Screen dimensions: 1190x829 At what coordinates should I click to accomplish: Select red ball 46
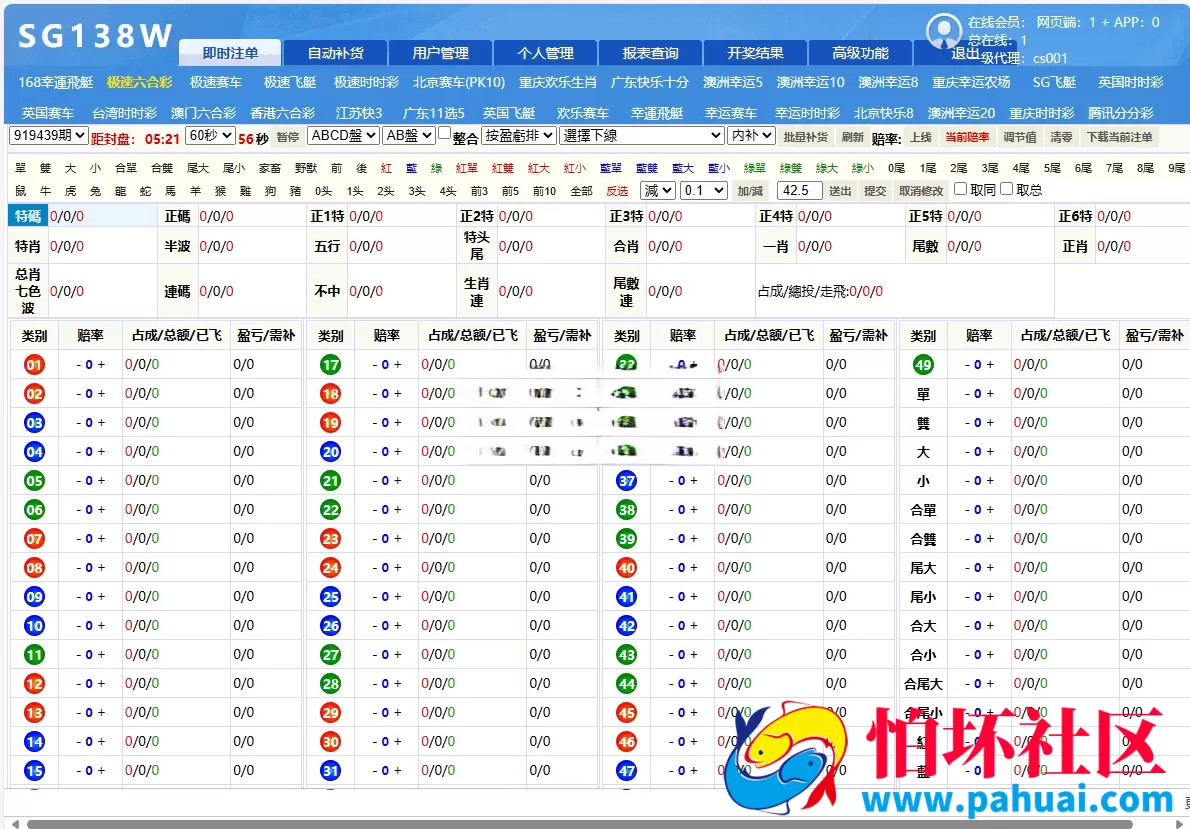point(626,742)
